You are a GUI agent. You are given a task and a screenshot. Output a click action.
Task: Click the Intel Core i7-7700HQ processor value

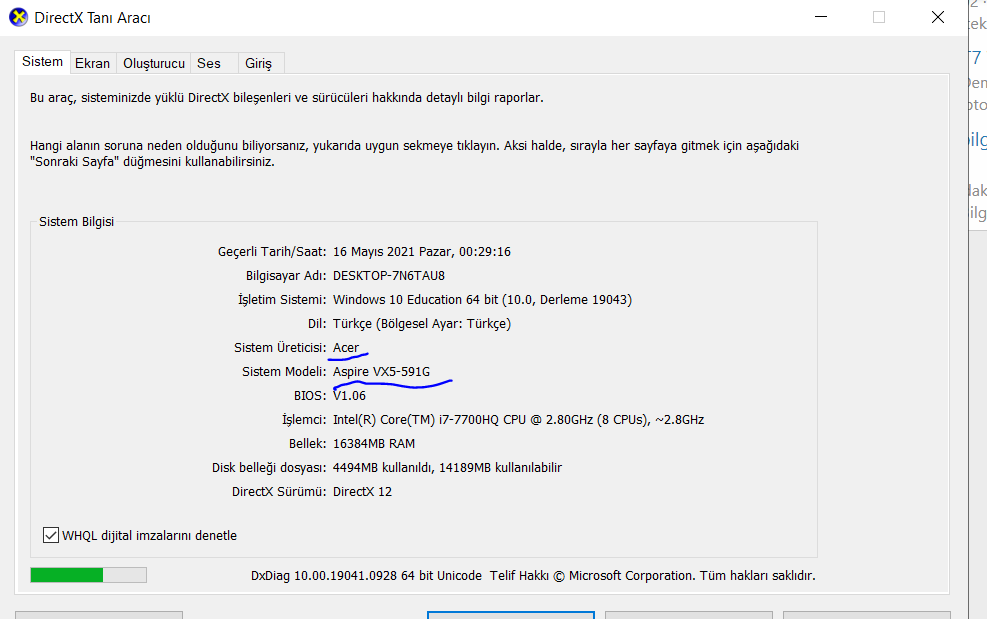[x=519, y=419]
